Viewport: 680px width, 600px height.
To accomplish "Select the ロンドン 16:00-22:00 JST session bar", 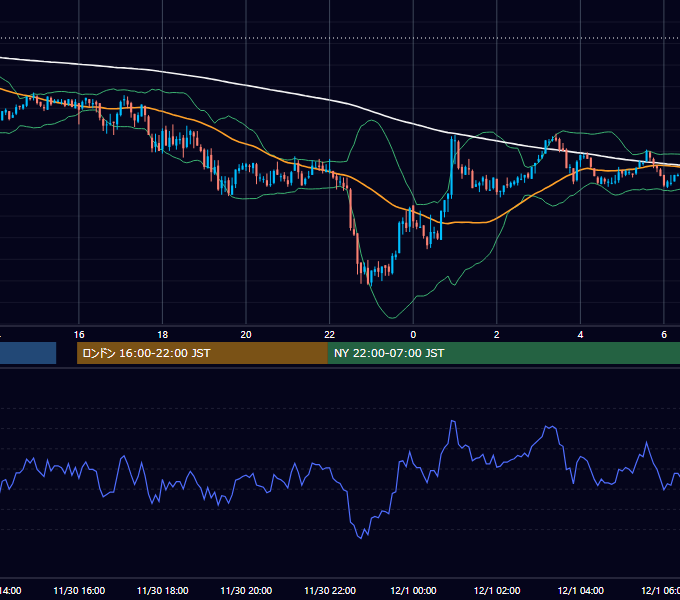I will tap(202, 353).
